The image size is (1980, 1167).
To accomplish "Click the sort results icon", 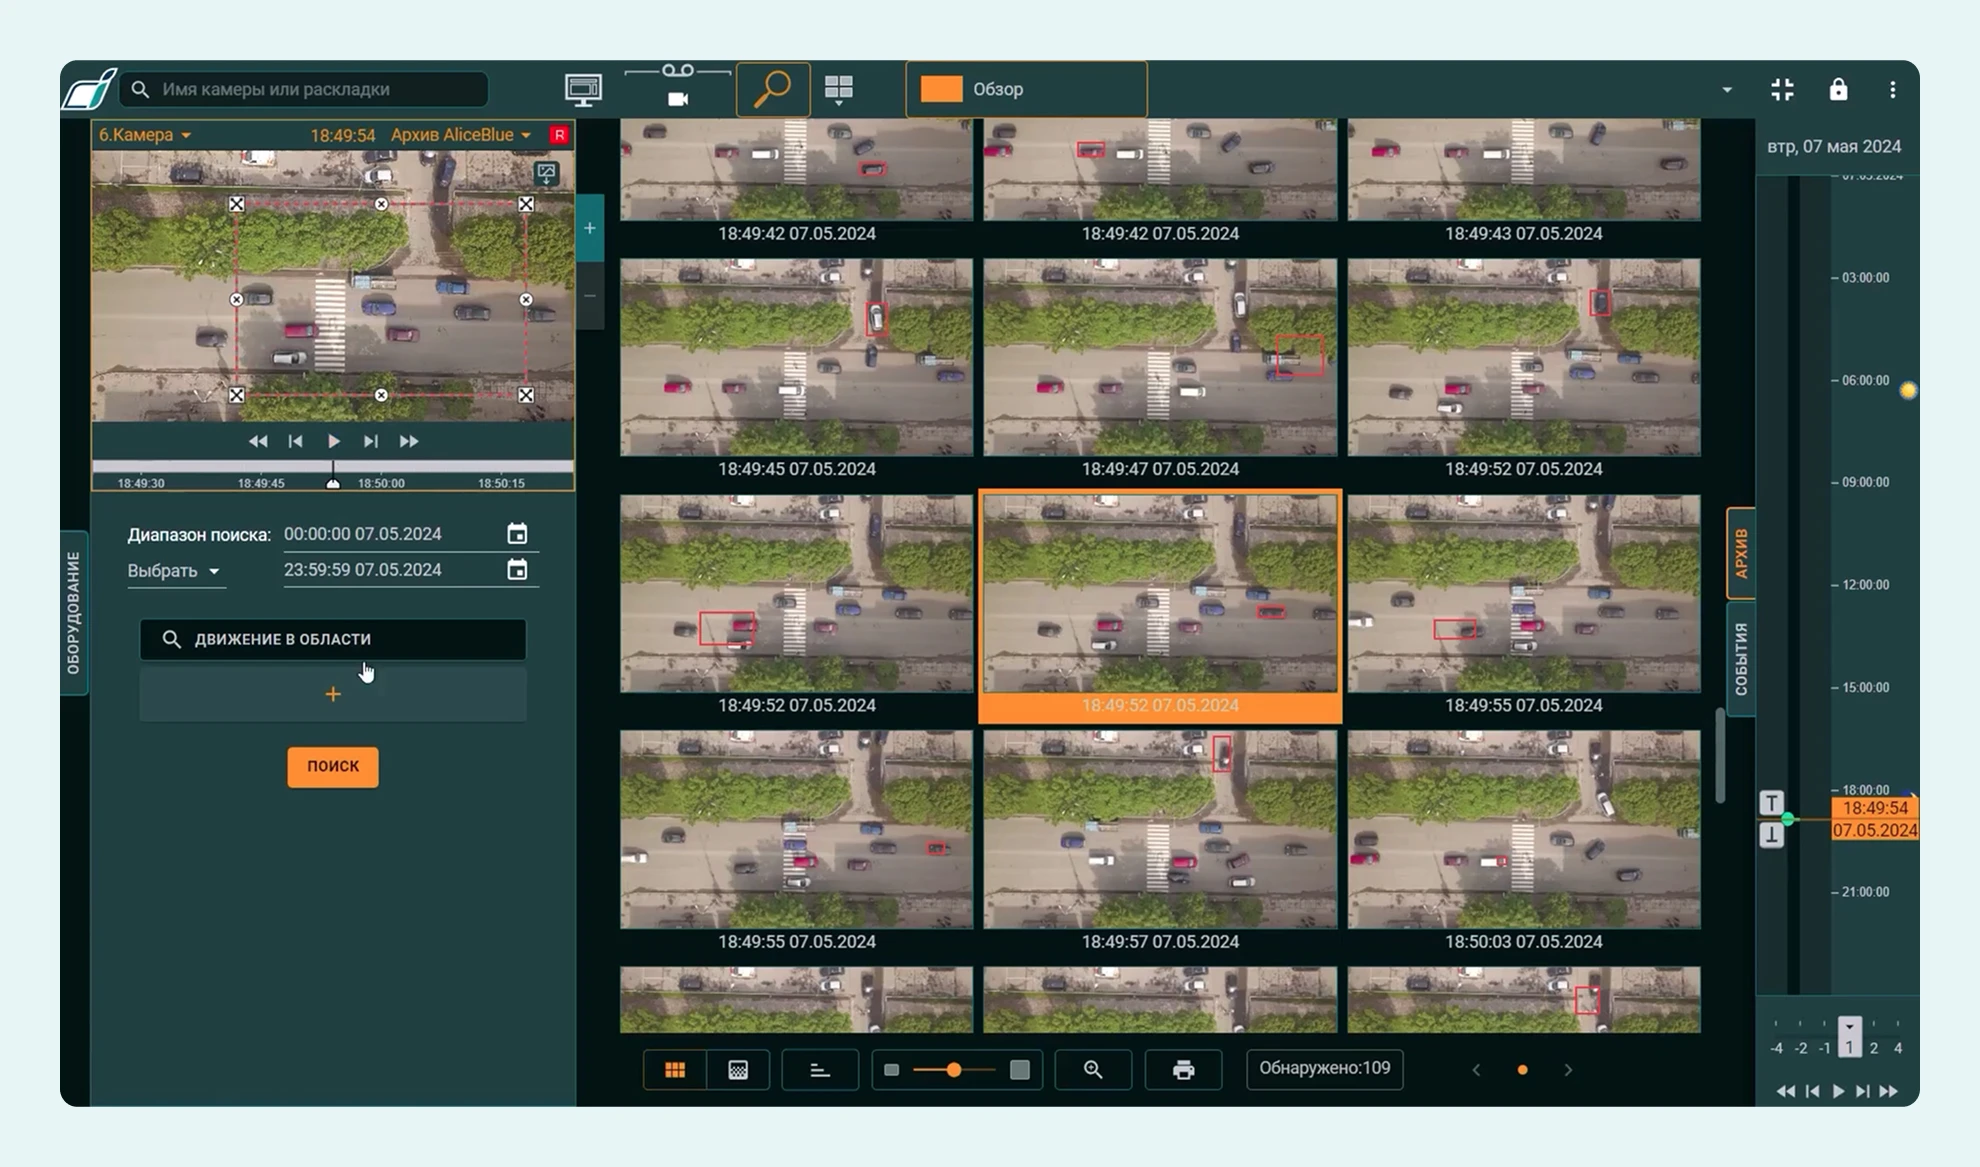I will point(820,1070).
